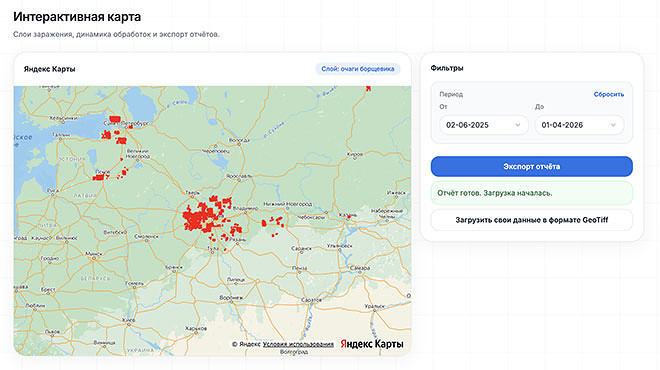
Task: Click Киров city label on map
Action: 354,154
